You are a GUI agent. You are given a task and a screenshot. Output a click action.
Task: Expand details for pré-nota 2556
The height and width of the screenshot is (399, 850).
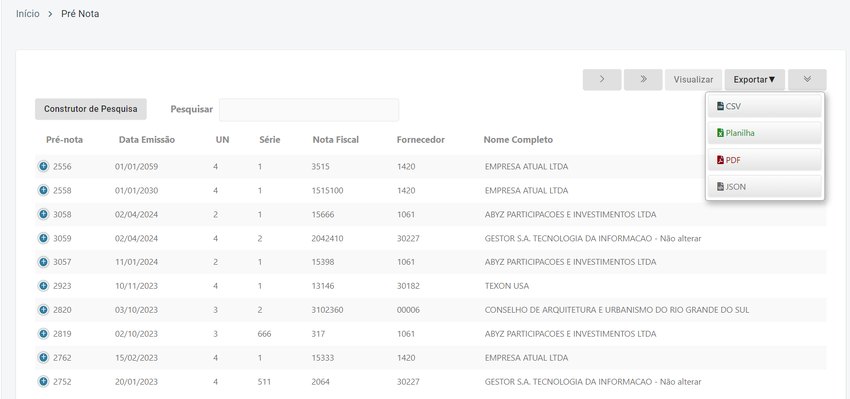click(43, 166)
